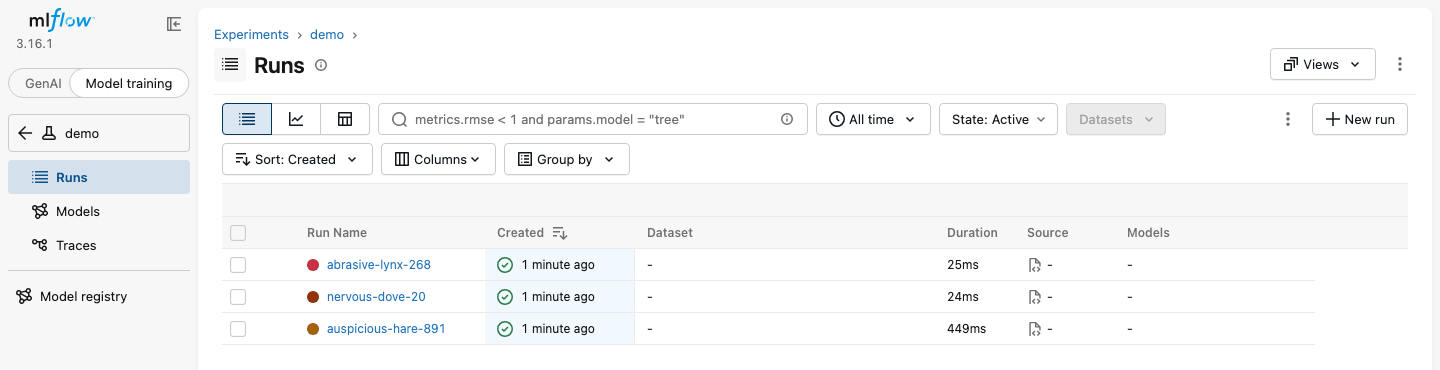The width and height of the screenshot is (1440, 370).
Task: Click the orange color dot for auspicious-hare-891
Action: (313, 329)
